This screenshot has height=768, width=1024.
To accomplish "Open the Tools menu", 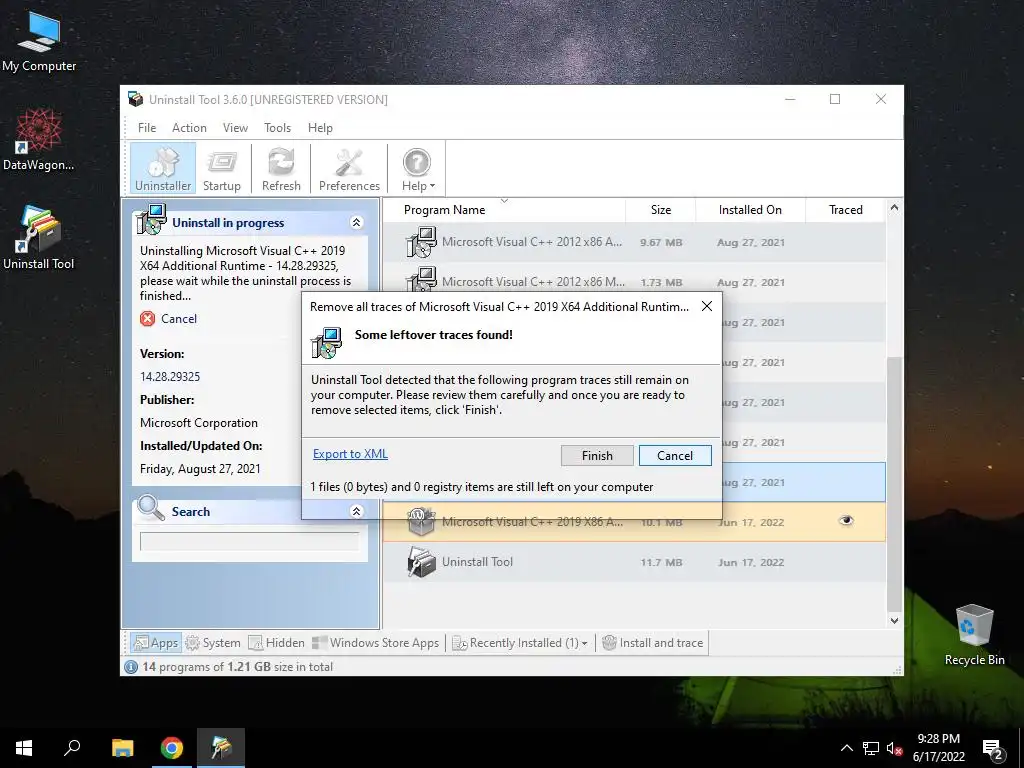I will pyautogui.click(x=278, y=128).
